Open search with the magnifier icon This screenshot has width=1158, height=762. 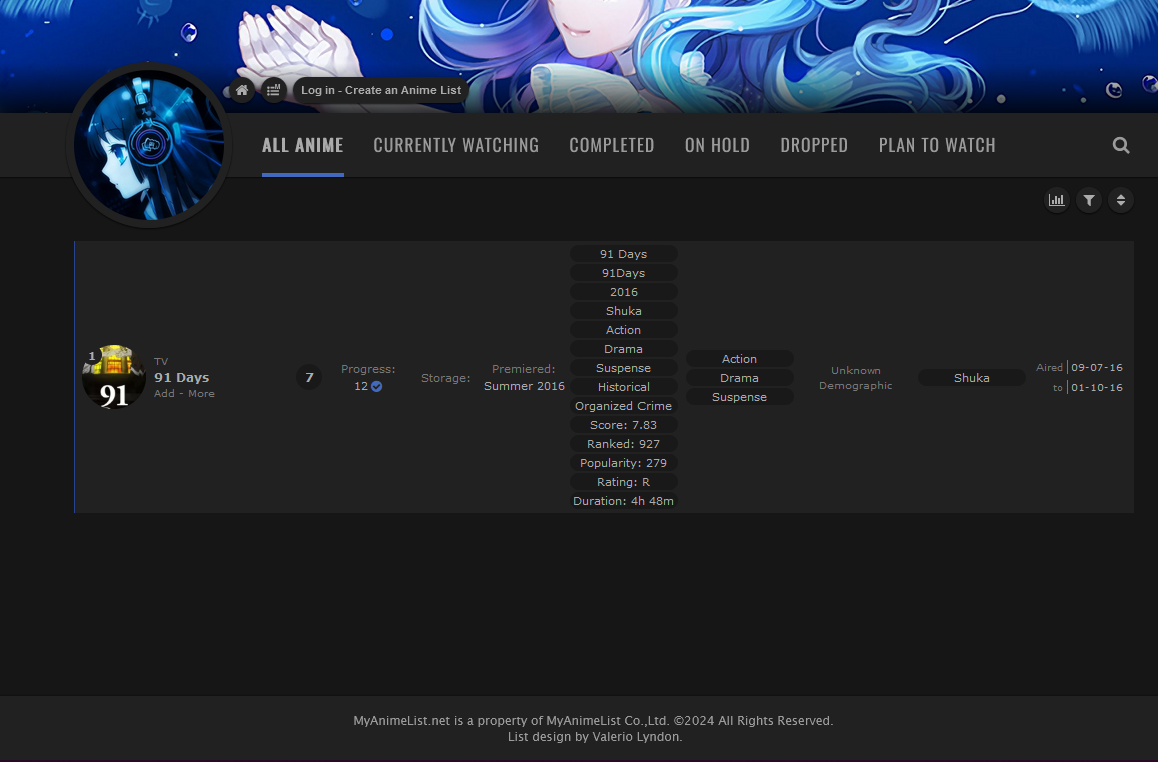click(1121, 145)
